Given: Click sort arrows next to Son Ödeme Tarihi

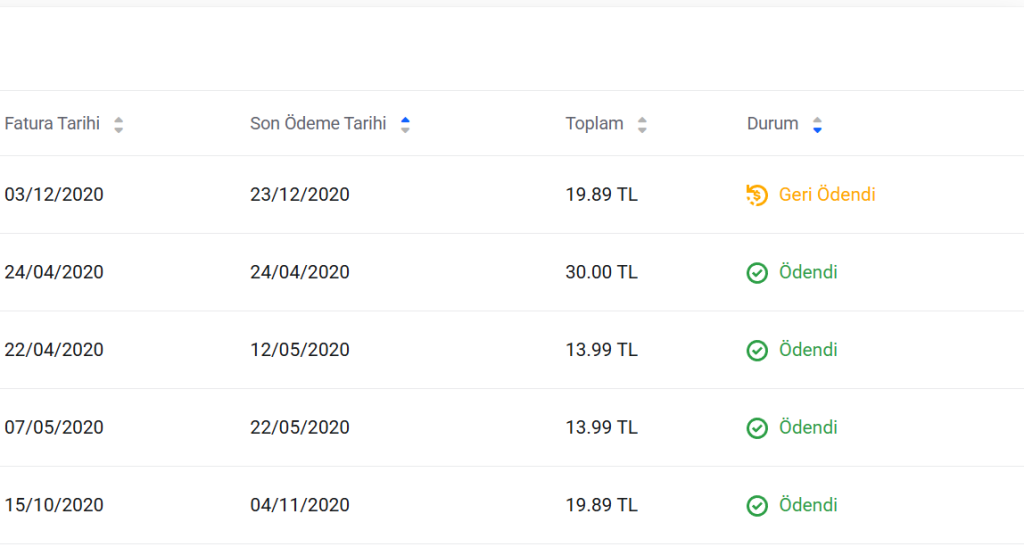Looking at the screenshot, I should (x=405, y=125).
